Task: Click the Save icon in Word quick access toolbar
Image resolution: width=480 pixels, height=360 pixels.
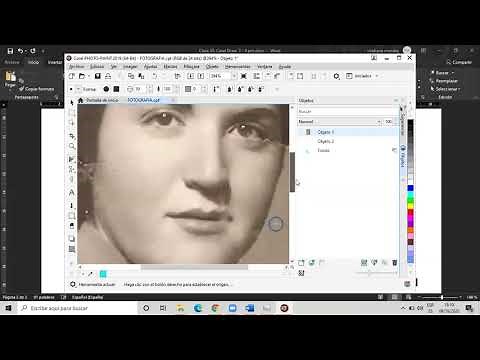Action: click(x=10, y=51)
